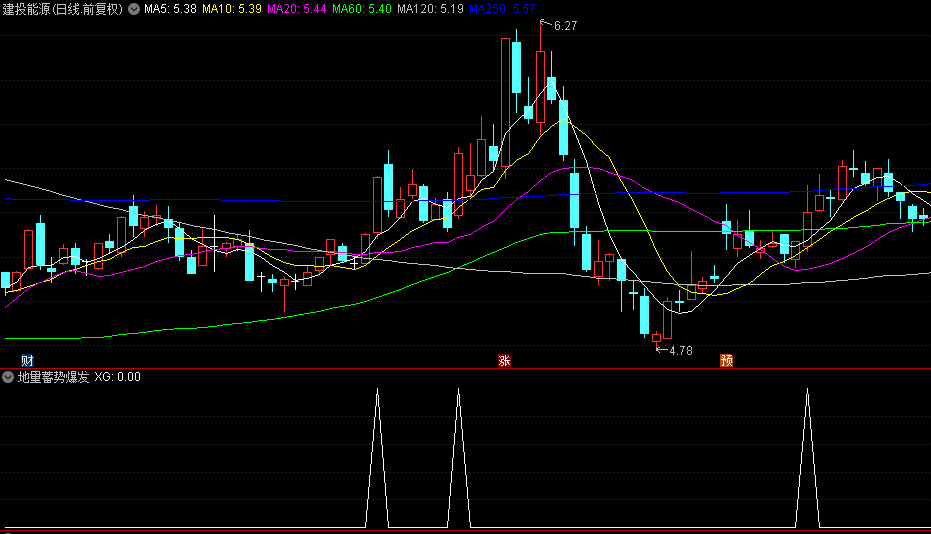The width and height of the screenshot is (931, 534).
Task: Select the MA5 moving average label
Action: pyautogui.click(x=169, y=9)
